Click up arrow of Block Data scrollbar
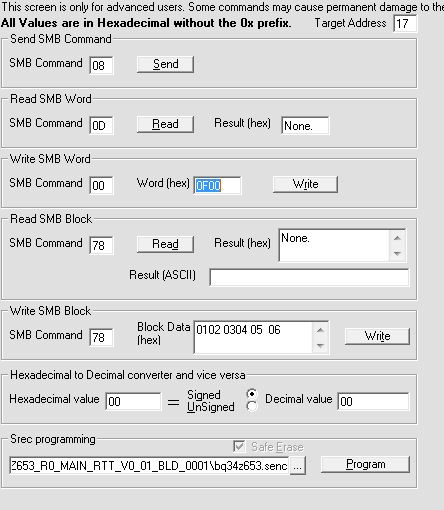The width and height of the screenshot is (444, 510). point(320,330)
